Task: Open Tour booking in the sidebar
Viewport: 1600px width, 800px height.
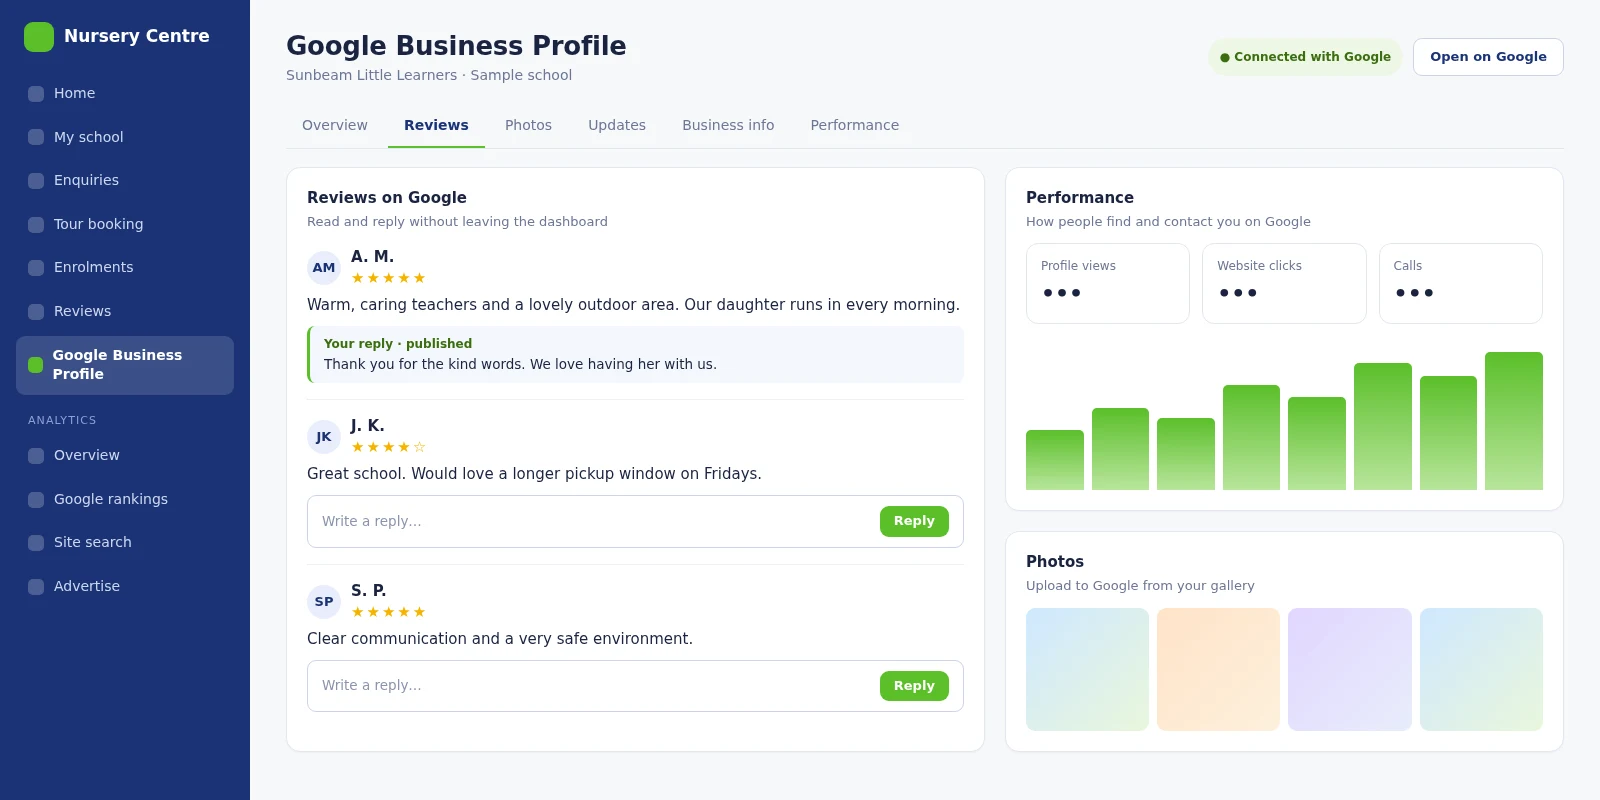Action: (125, 225)
